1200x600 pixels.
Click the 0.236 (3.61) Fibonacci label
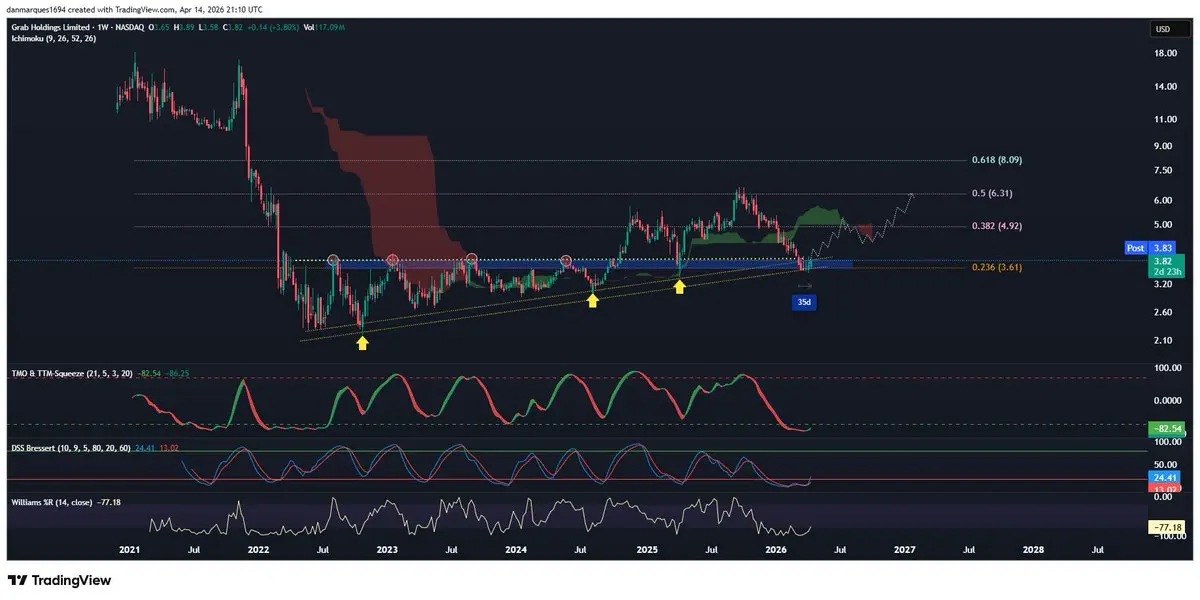point(997,268)
